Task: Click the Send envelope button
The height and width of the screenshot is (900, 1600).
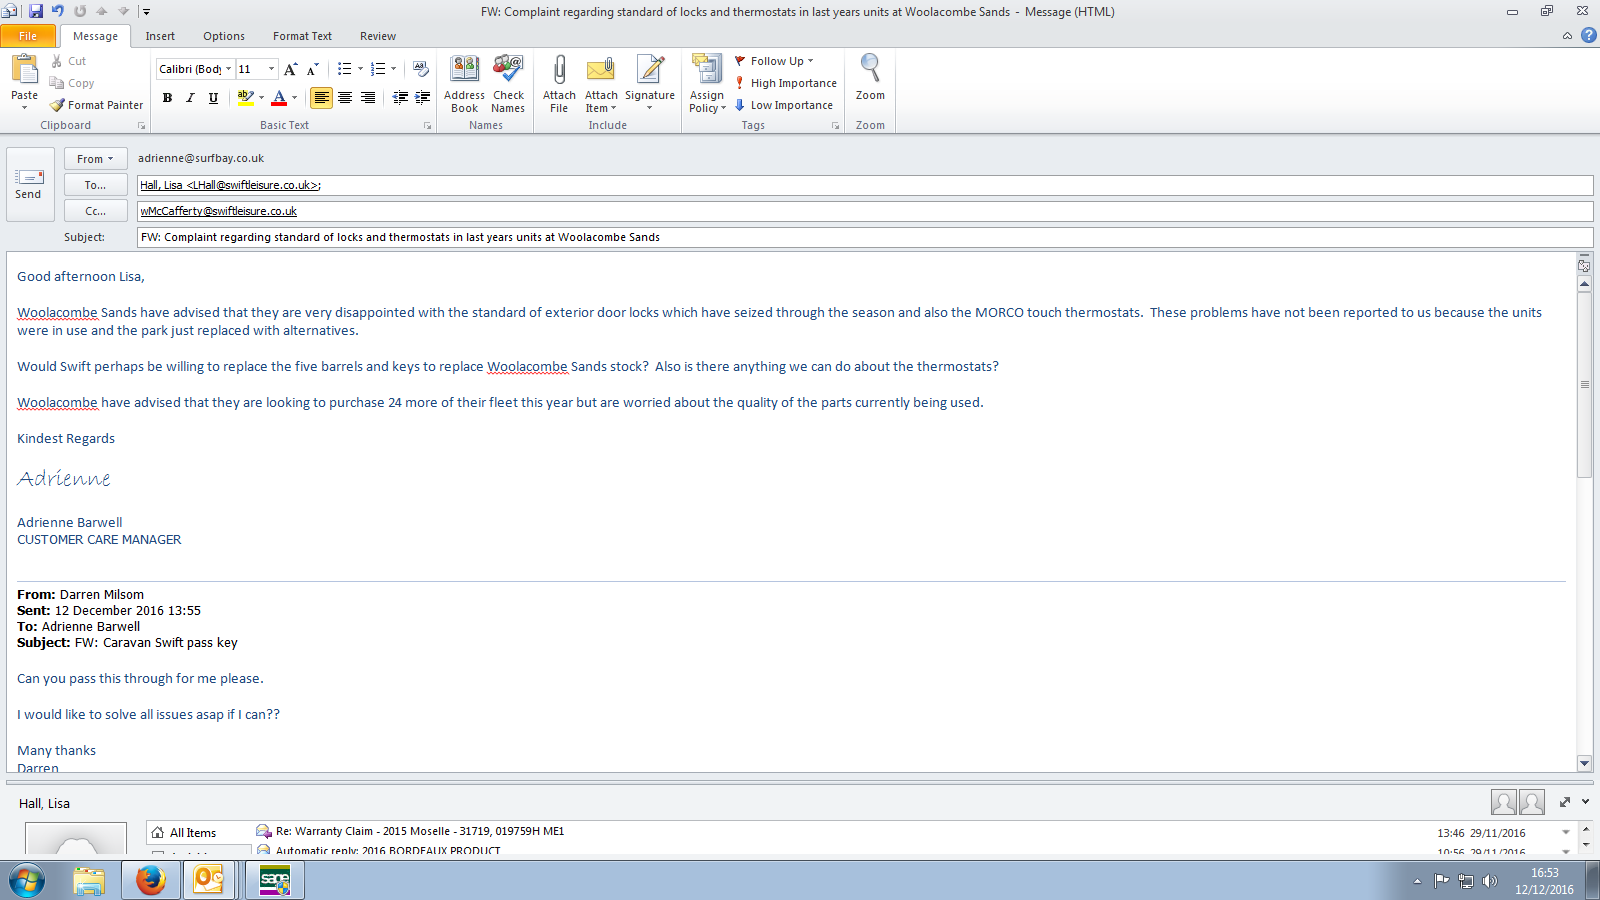Action: point(28,184)
